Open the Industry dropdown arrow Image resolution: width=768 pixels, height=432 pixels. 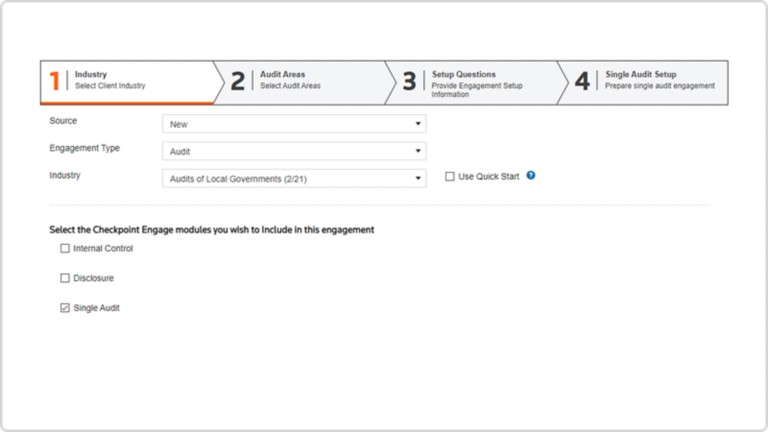[x=418, y=178]
